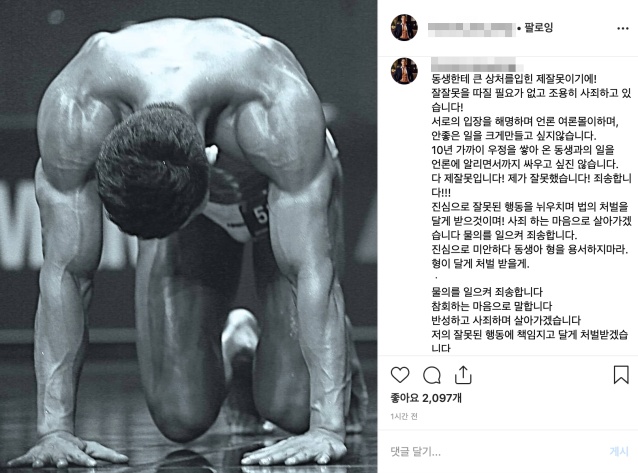The image size is (638, 473).
Task: View the 좋아요 2,097개 likes list
Action: coord(426,398)
